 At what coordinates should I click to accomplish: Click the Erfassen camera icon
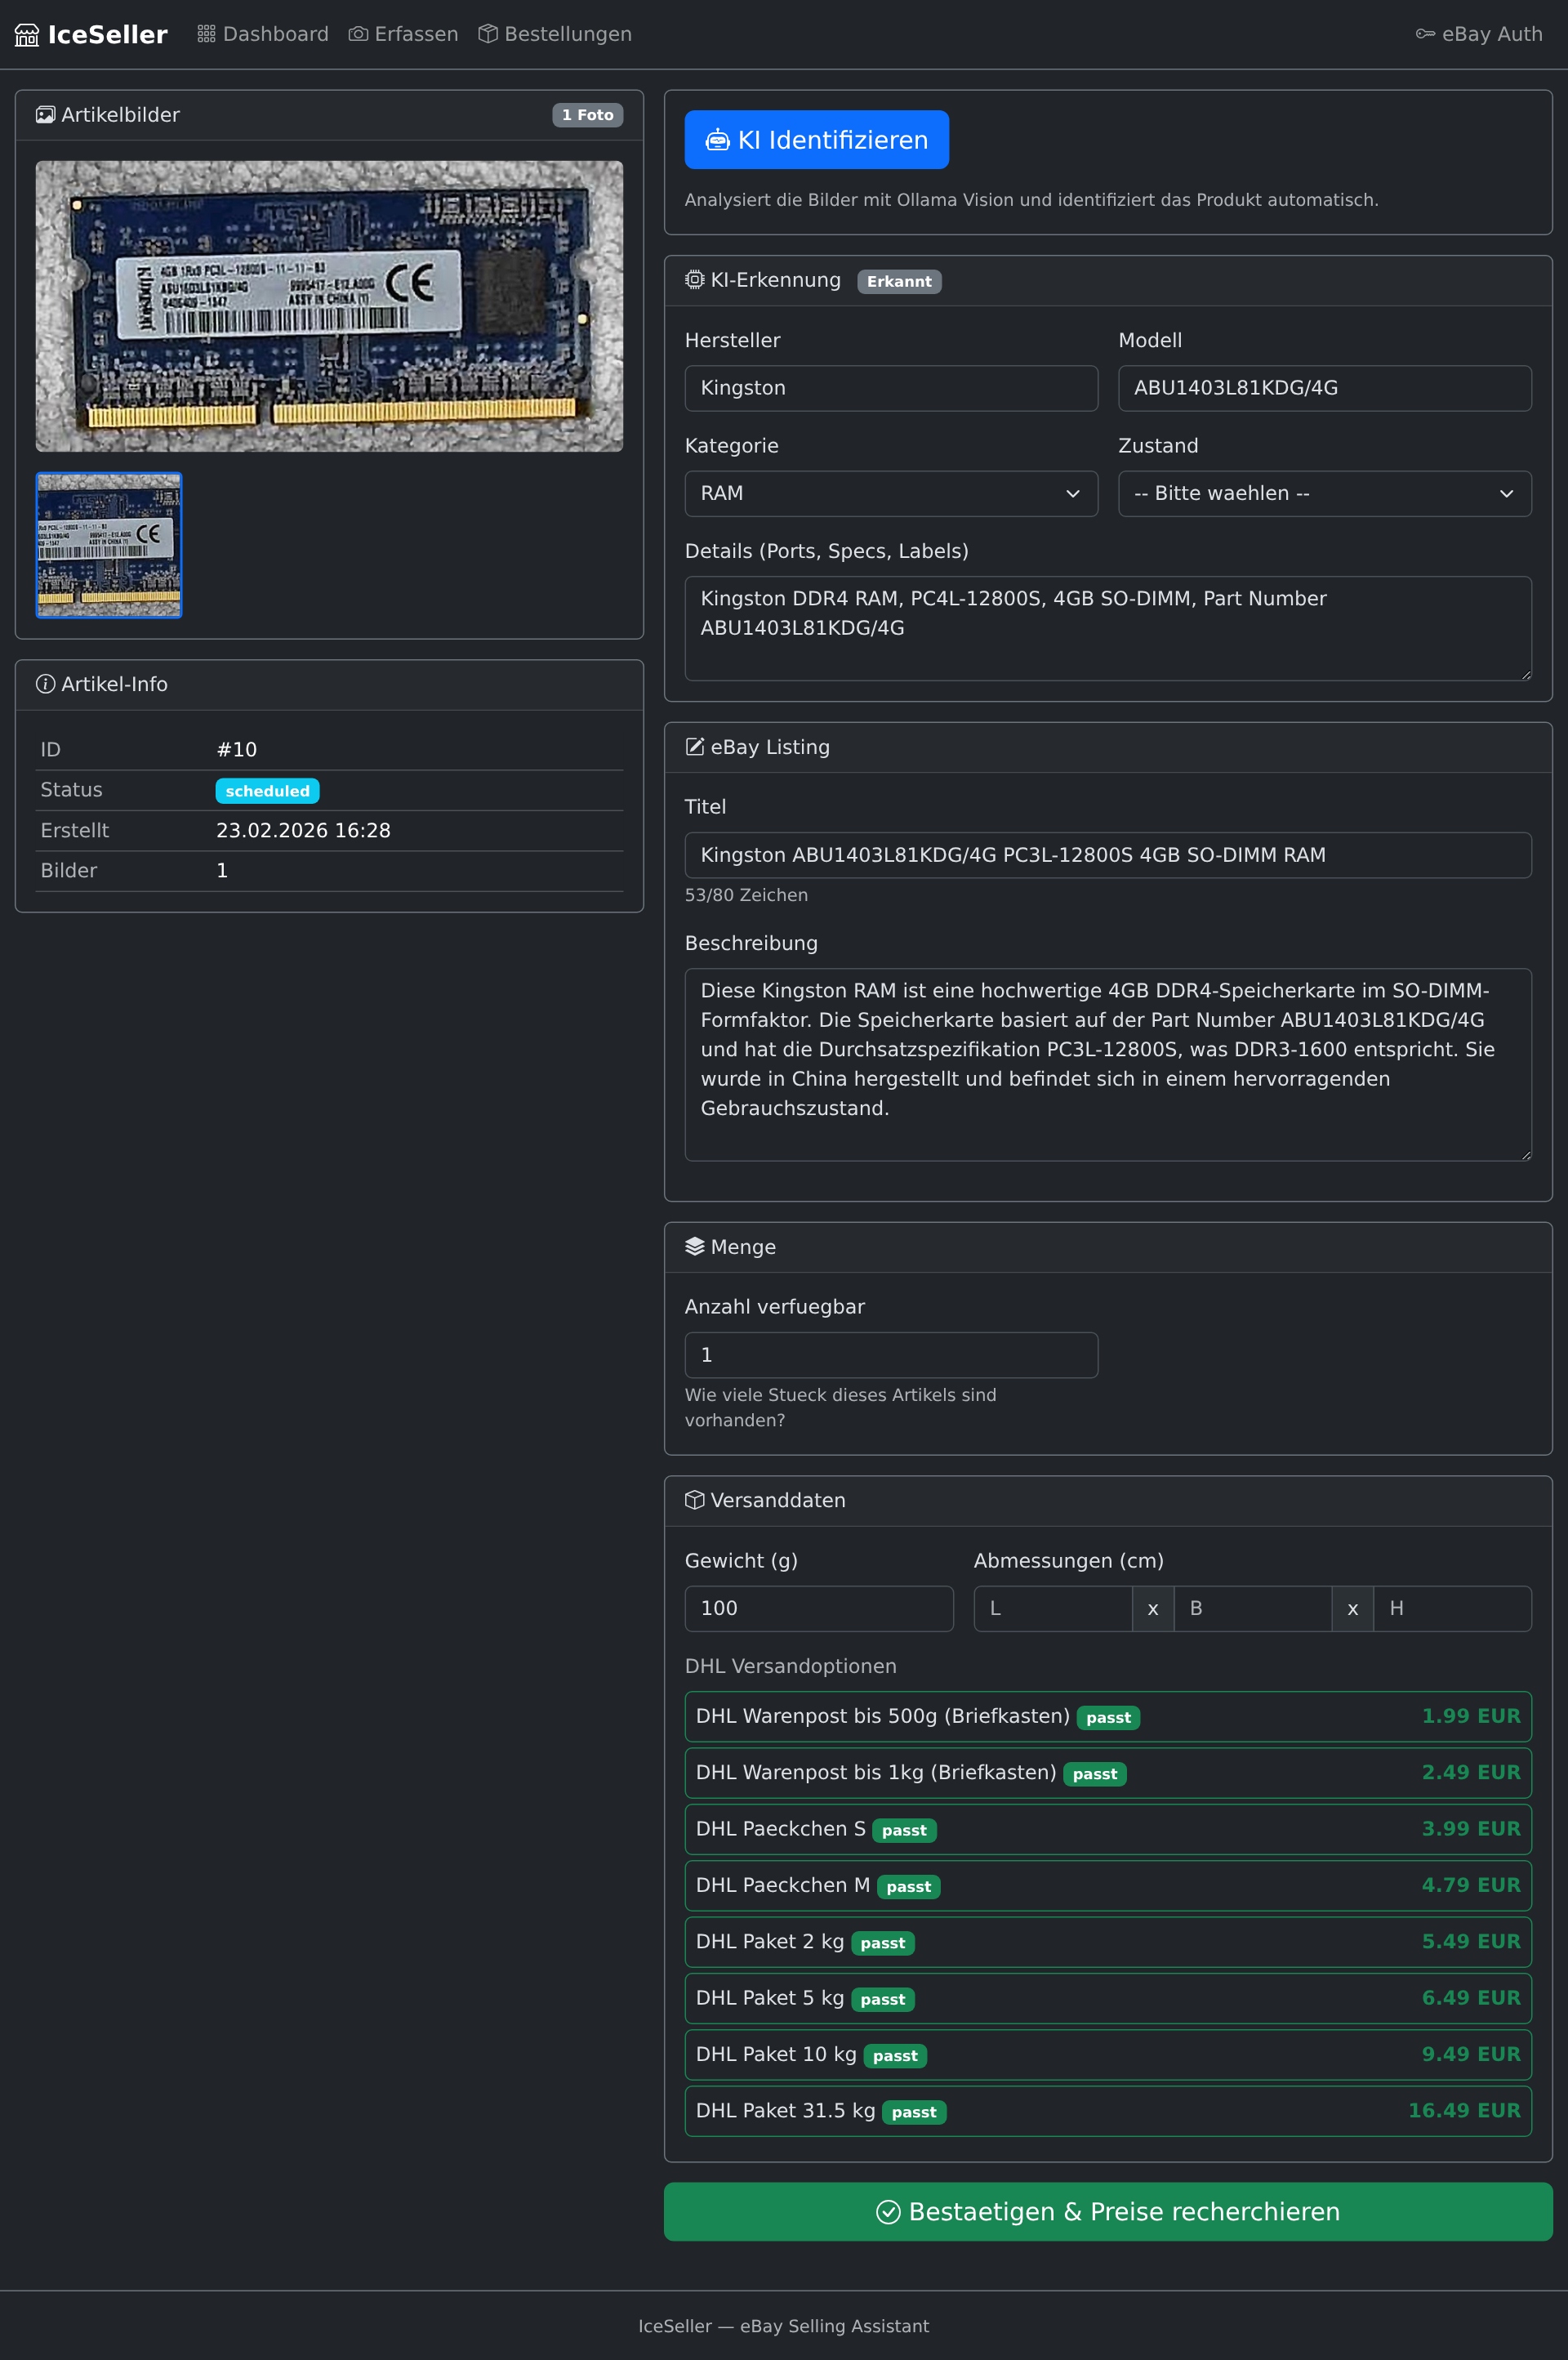click(358, 34)
